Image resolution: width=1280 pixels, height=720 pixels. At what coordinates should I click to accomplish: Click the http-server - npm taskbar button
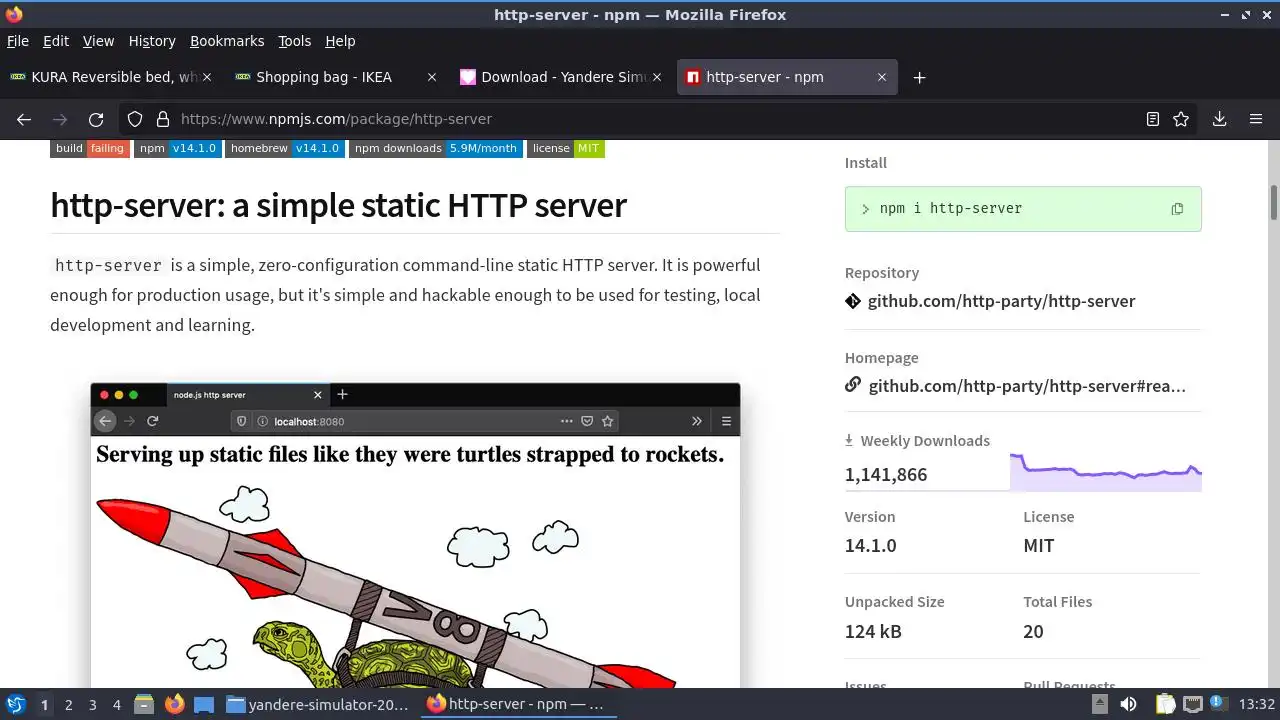(517, 704)
